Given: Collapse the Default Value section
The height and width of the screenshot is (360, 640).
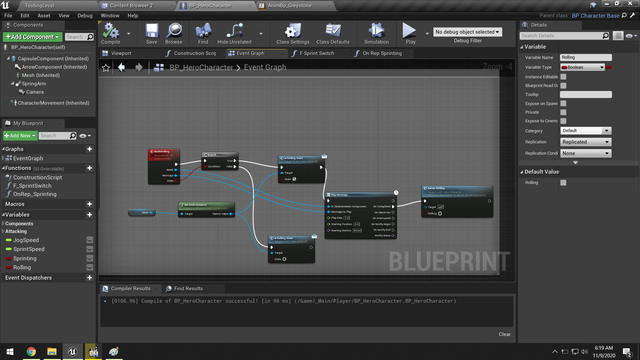Looking at the screenshot, I should pyautogui.click(x=522, y=172).
